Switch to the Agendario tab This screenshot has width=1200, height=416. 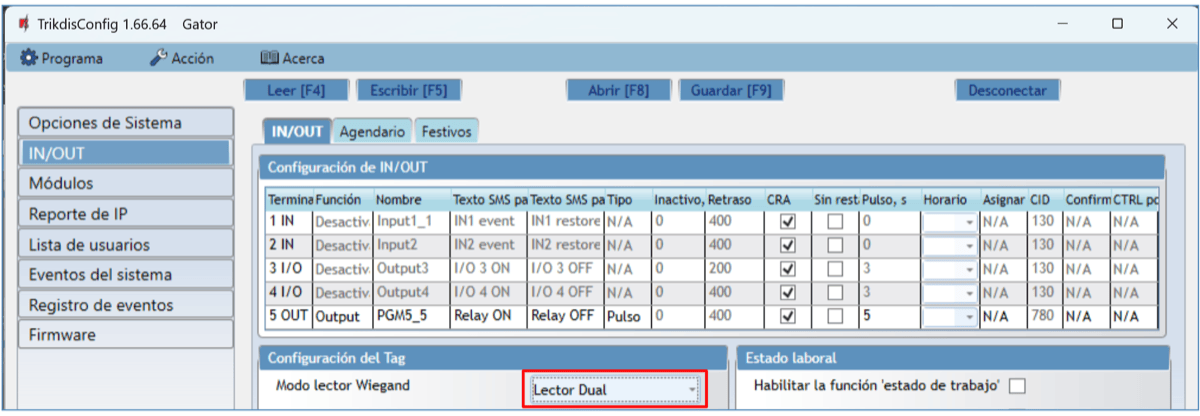[372, 131]
